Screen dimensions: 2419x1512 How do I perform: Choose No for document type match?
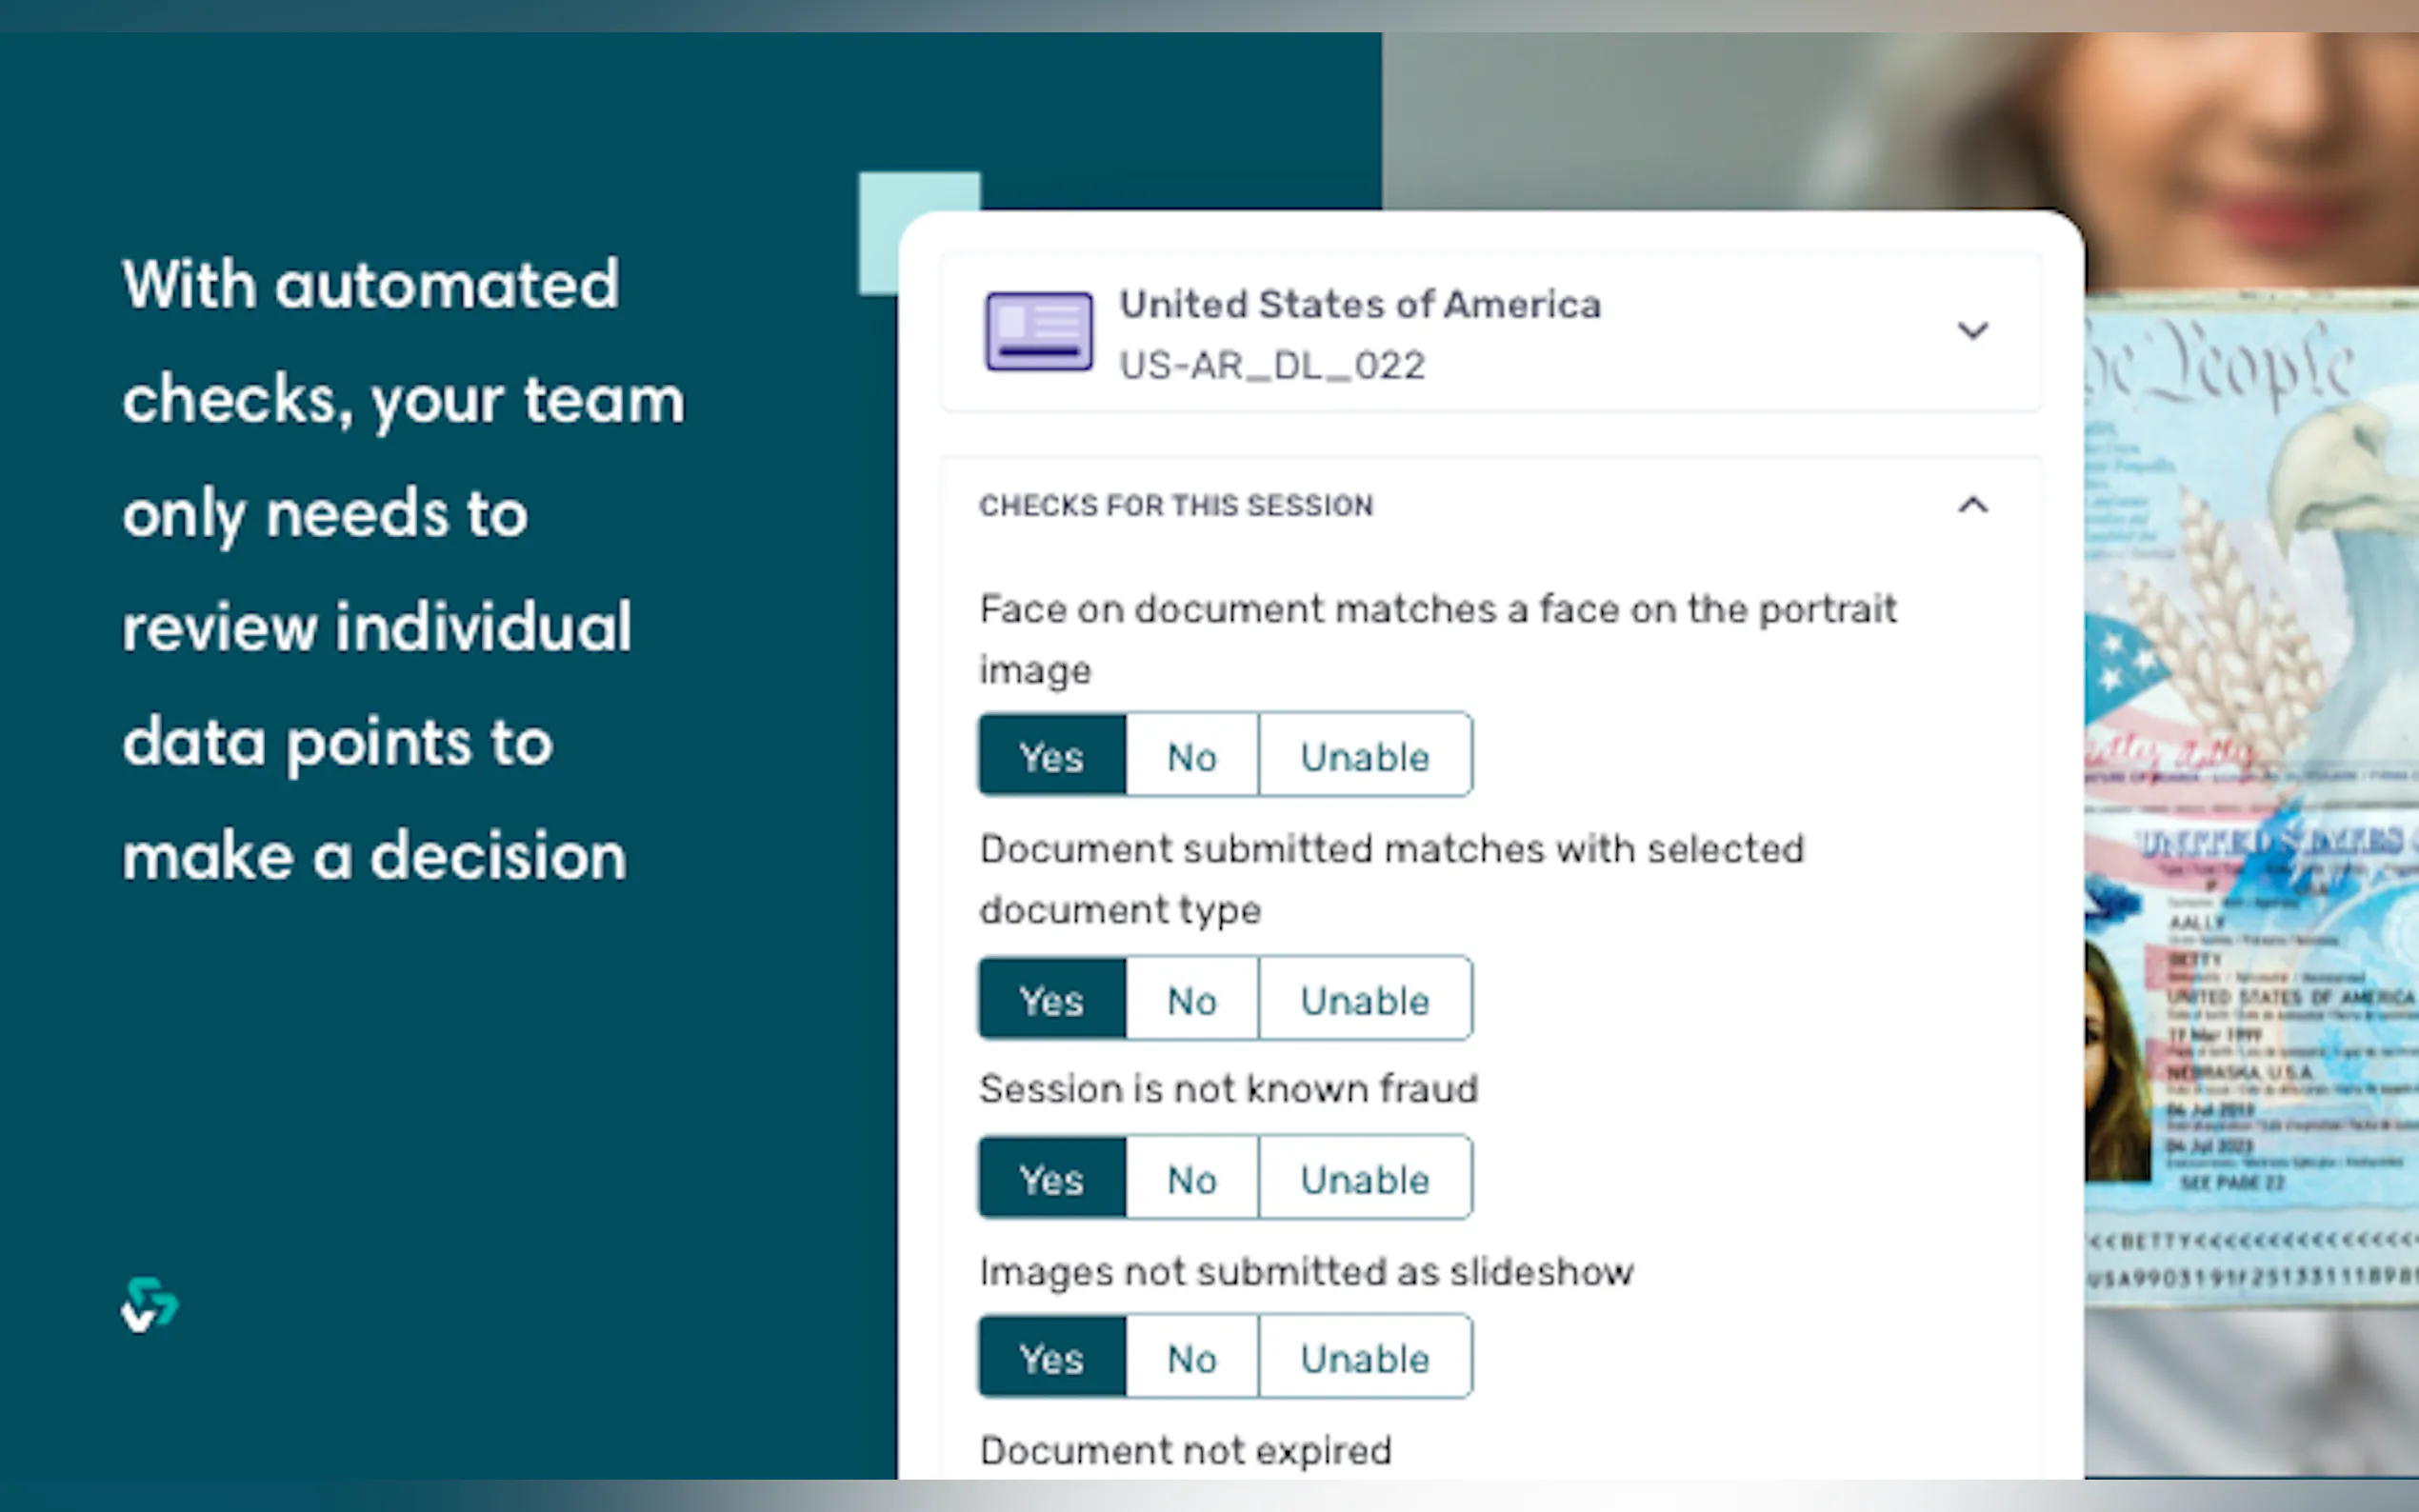(1191, 1000)
